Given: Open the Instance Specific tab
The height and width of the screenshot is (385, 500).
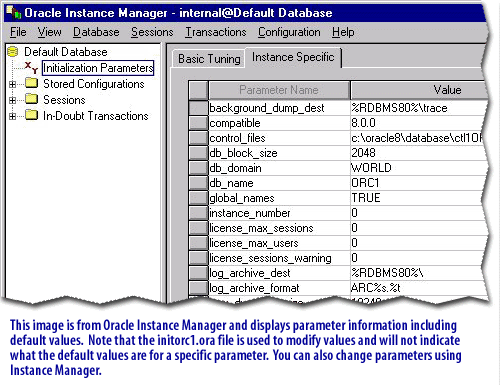Looking at the screenshot, I should click(x=293, y=57).
